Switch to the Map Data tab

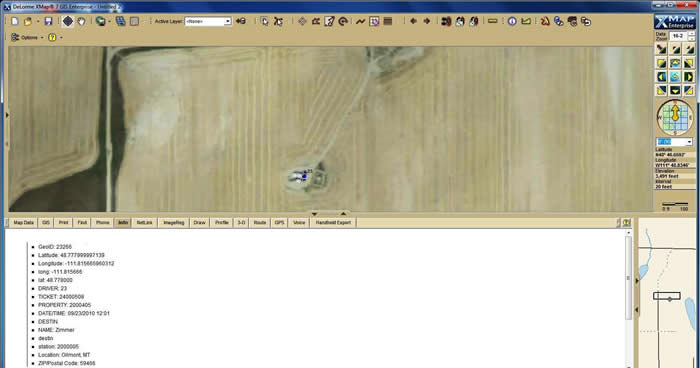click(23, 222)
